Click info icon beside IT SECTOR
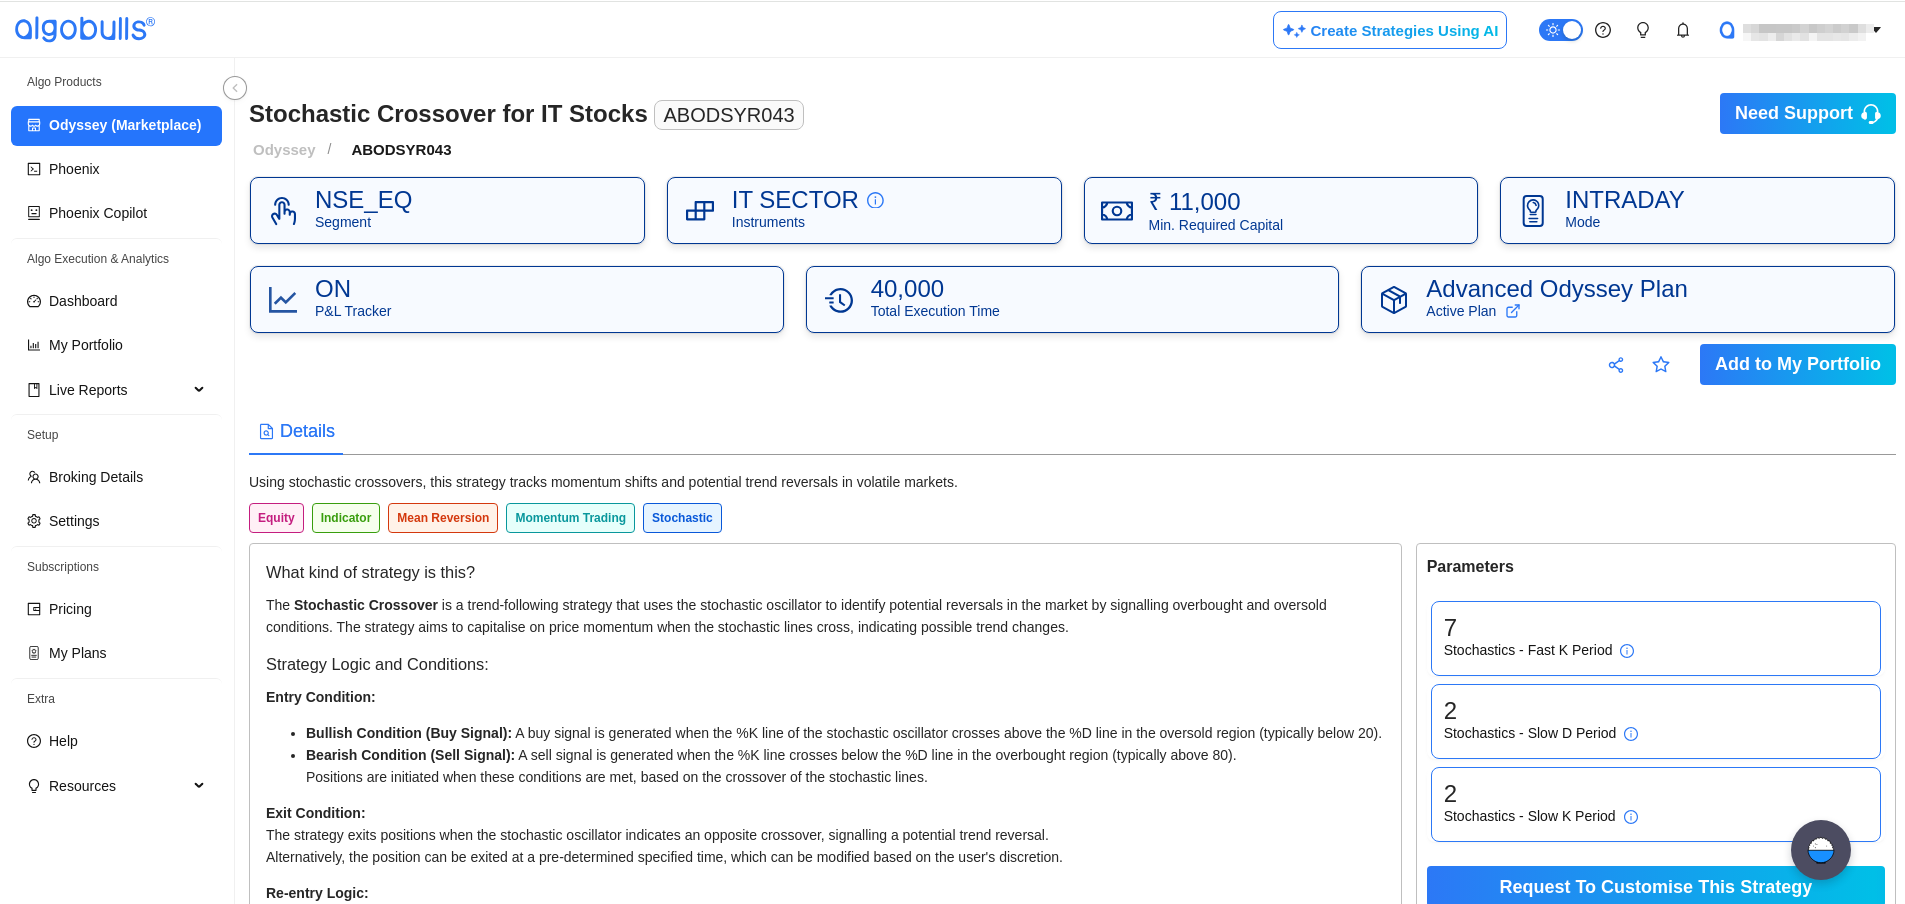The width and height of the screenshot is (1905, 904). click(x=875, y=200)
